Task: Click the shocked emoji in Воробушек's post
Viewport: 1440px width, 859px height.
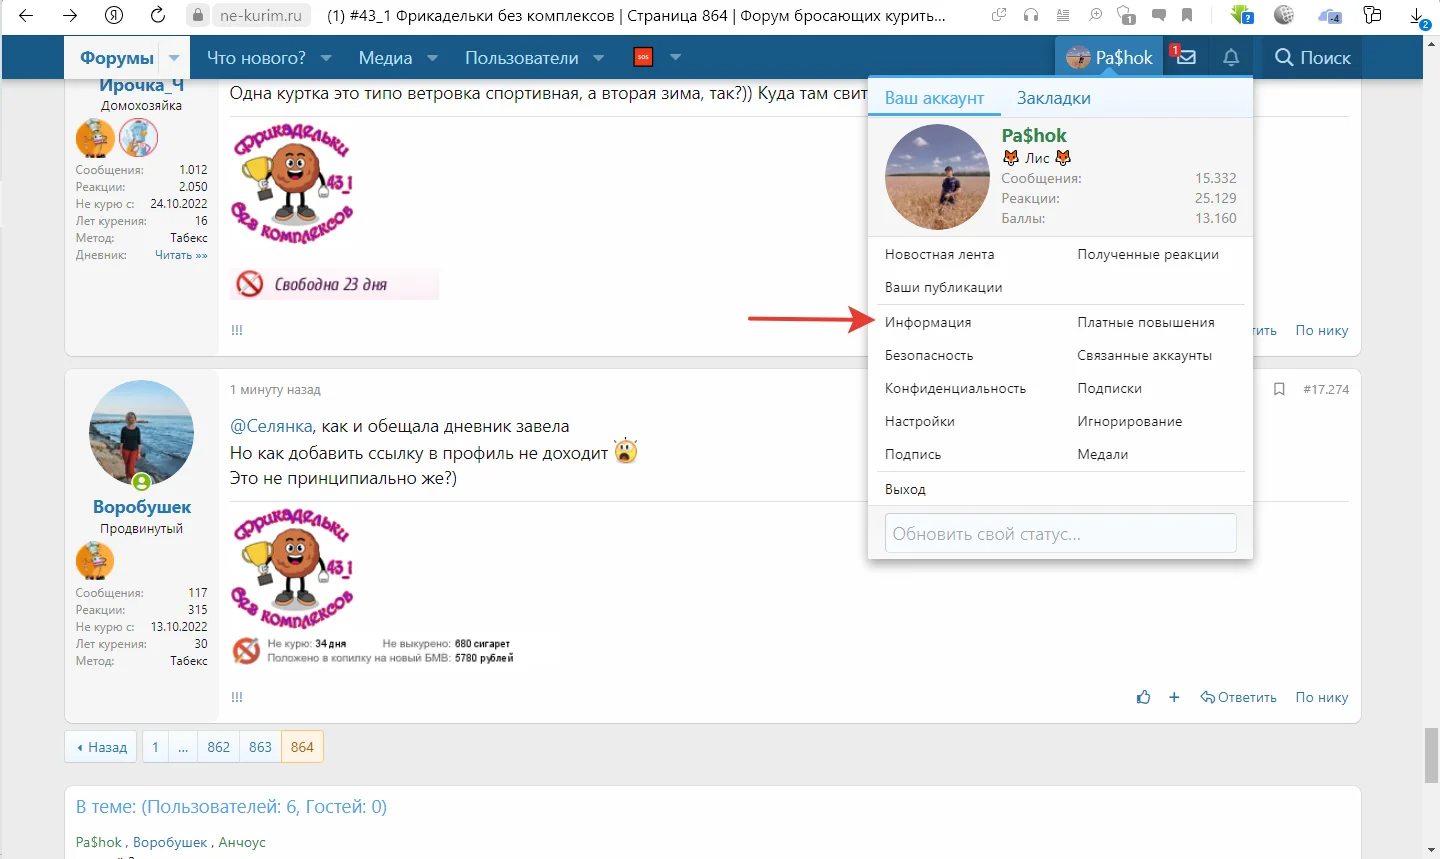Action: coord(626,451)
